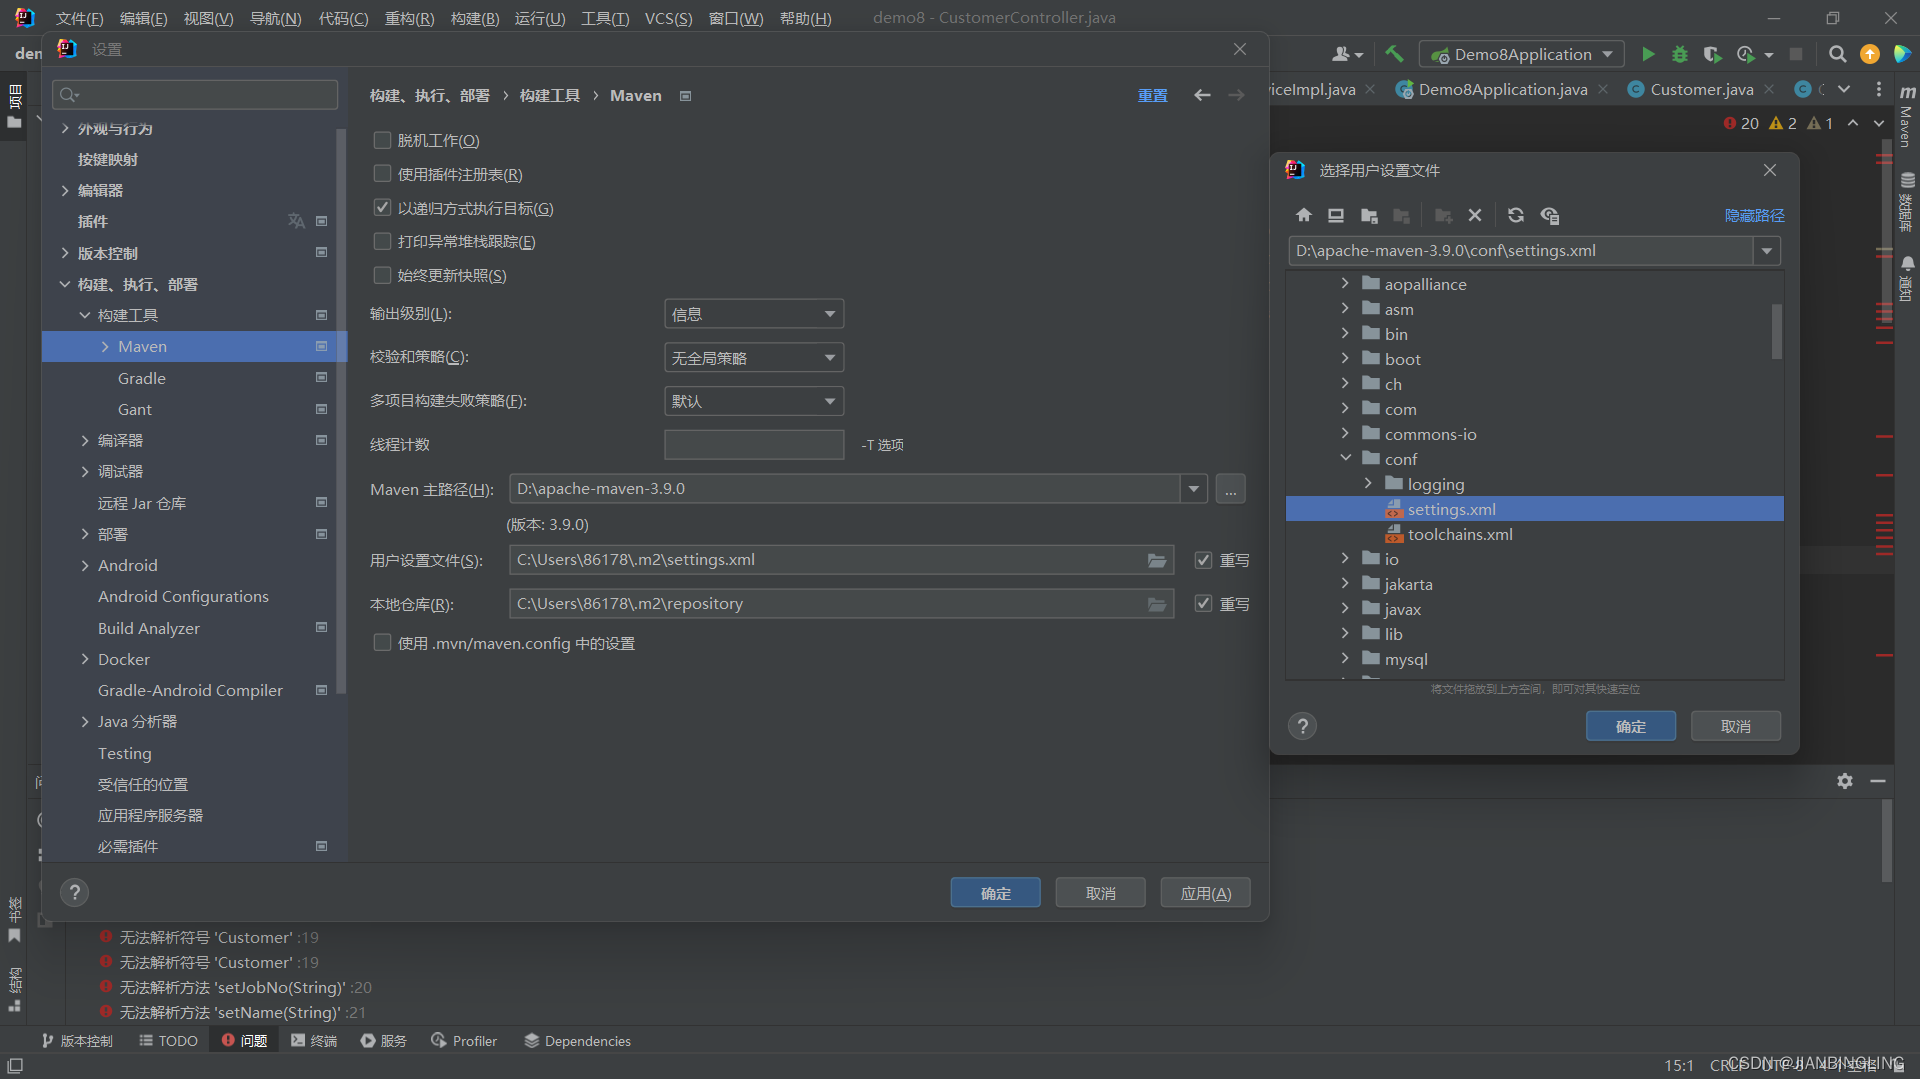Open tool window gear settings icon
The image size is (1920, 1080).
[1845, 781]
